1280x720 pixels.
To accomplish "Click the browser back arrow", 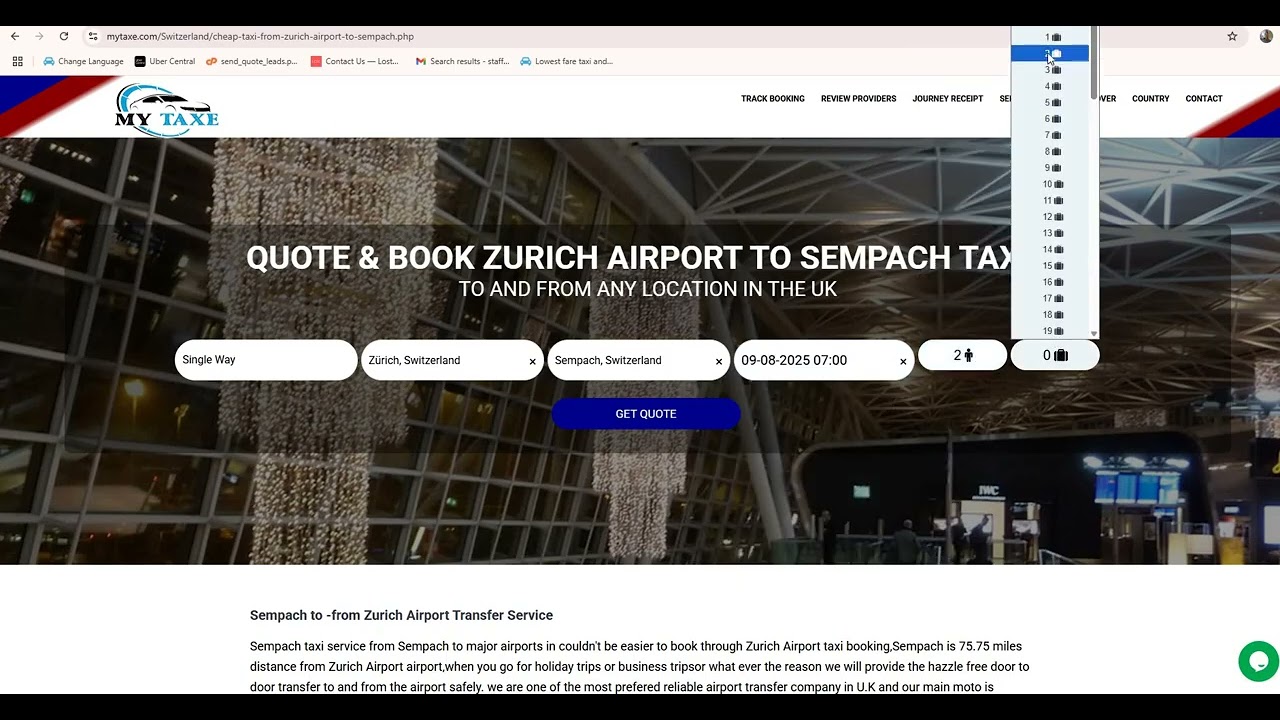I will (x=15, y=36).
